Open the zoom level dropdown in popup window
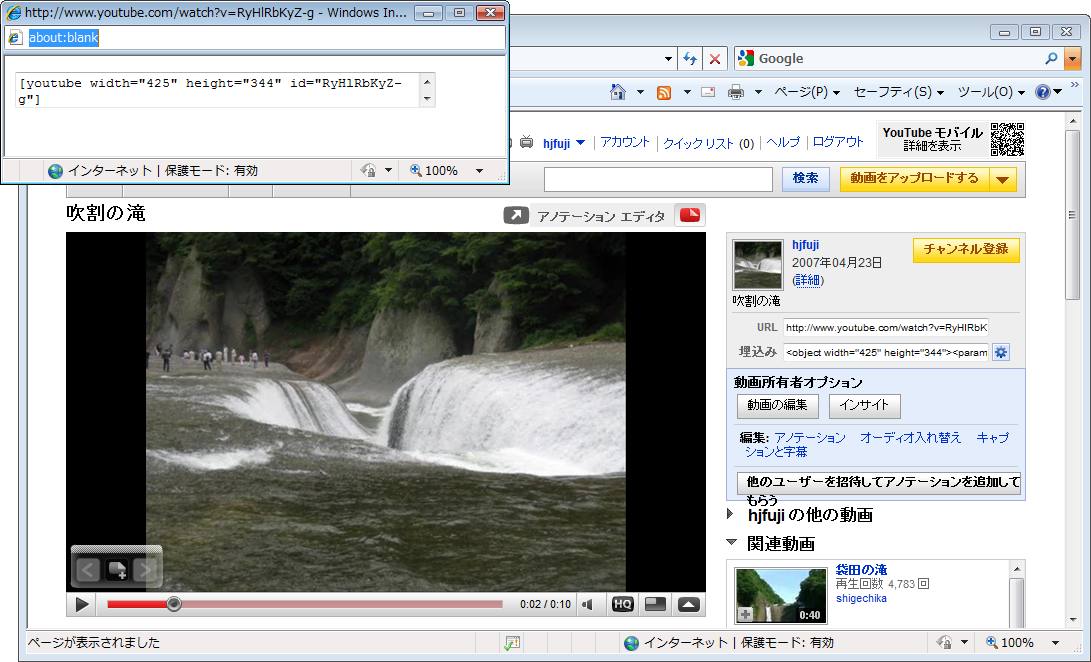This screenshot has height=662, width=1091. (x=479, y=171)
